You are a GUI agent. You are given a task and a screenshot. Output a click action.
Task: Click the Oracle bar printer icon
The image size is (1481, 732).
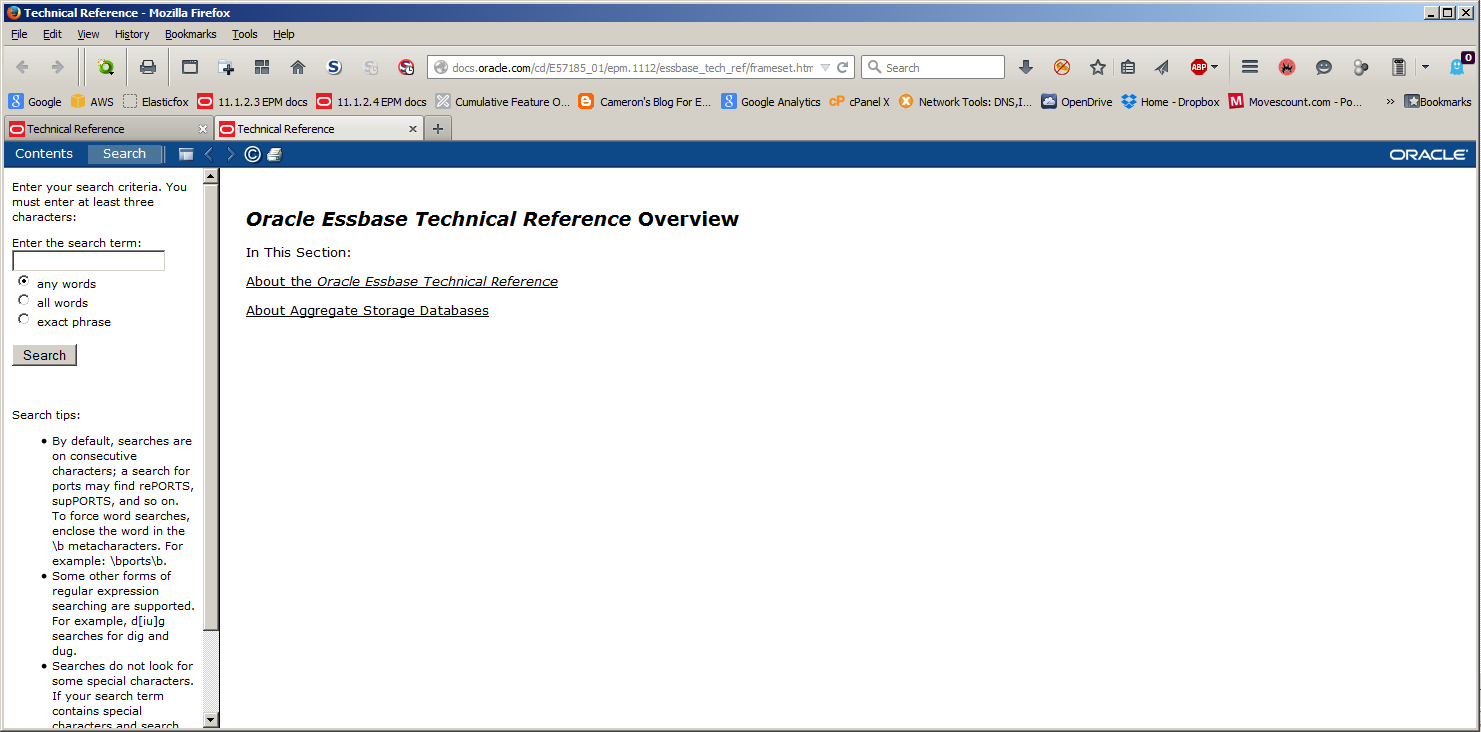(x=275, y=154)
